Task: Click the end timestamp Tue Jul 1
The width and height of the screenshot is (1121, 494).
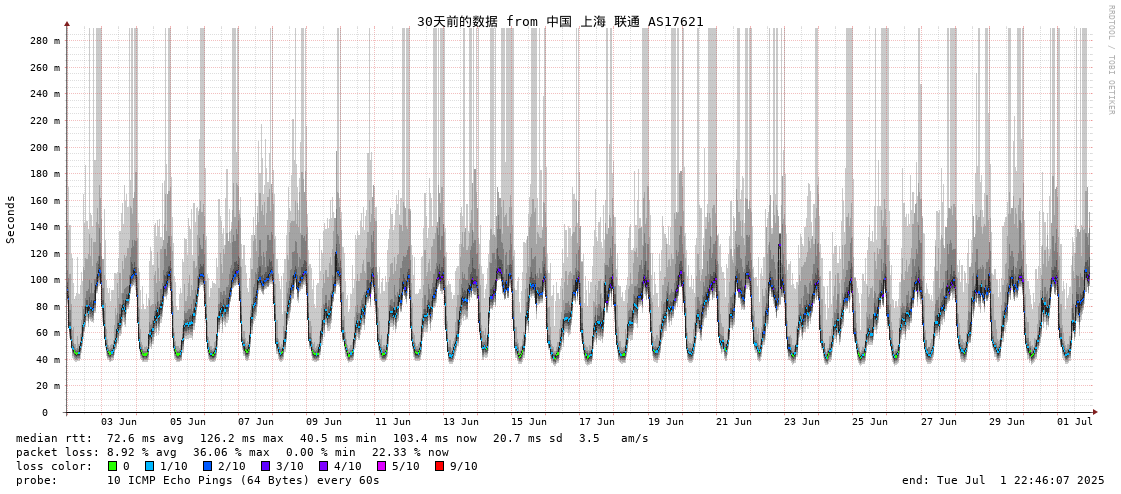Action: [1003, 480]
